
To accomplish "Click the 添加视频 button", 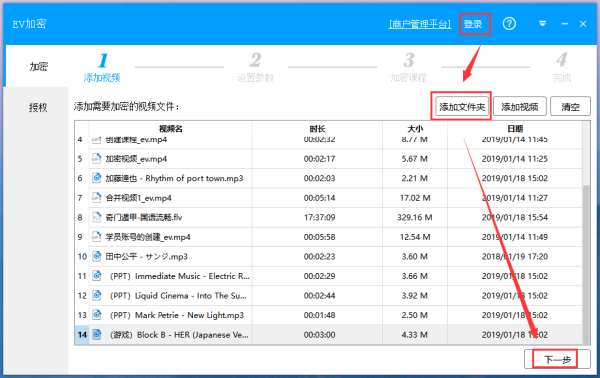I will click(520, 106).
